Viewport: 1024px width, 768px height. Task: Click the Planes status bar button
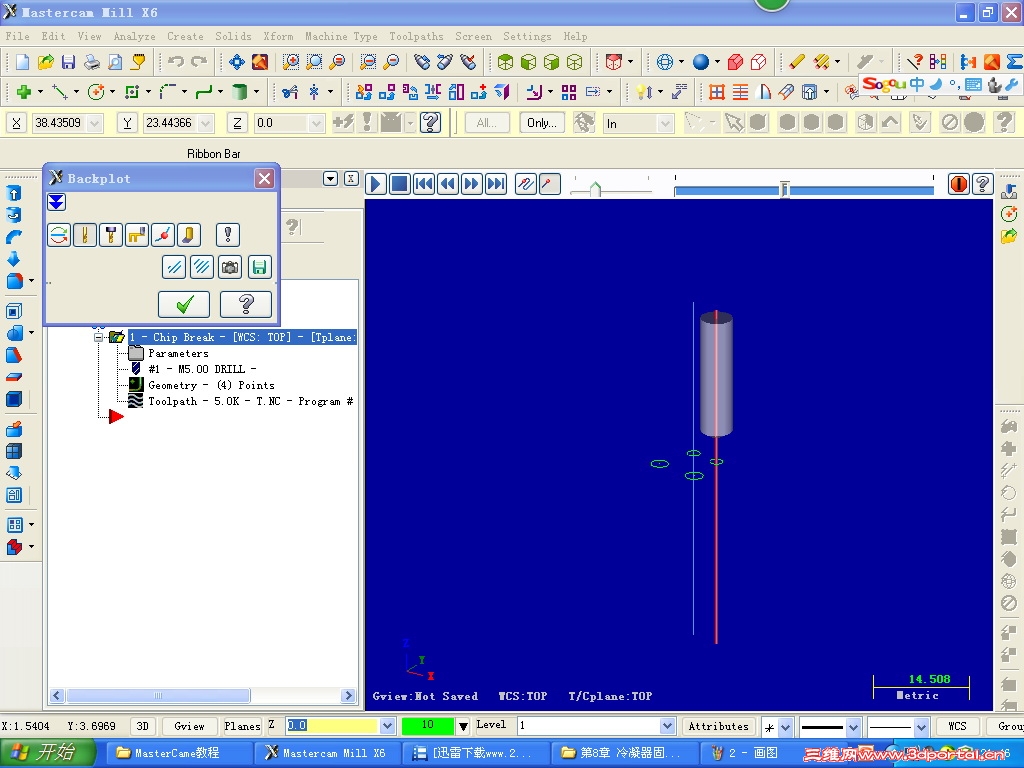[242, 726]
